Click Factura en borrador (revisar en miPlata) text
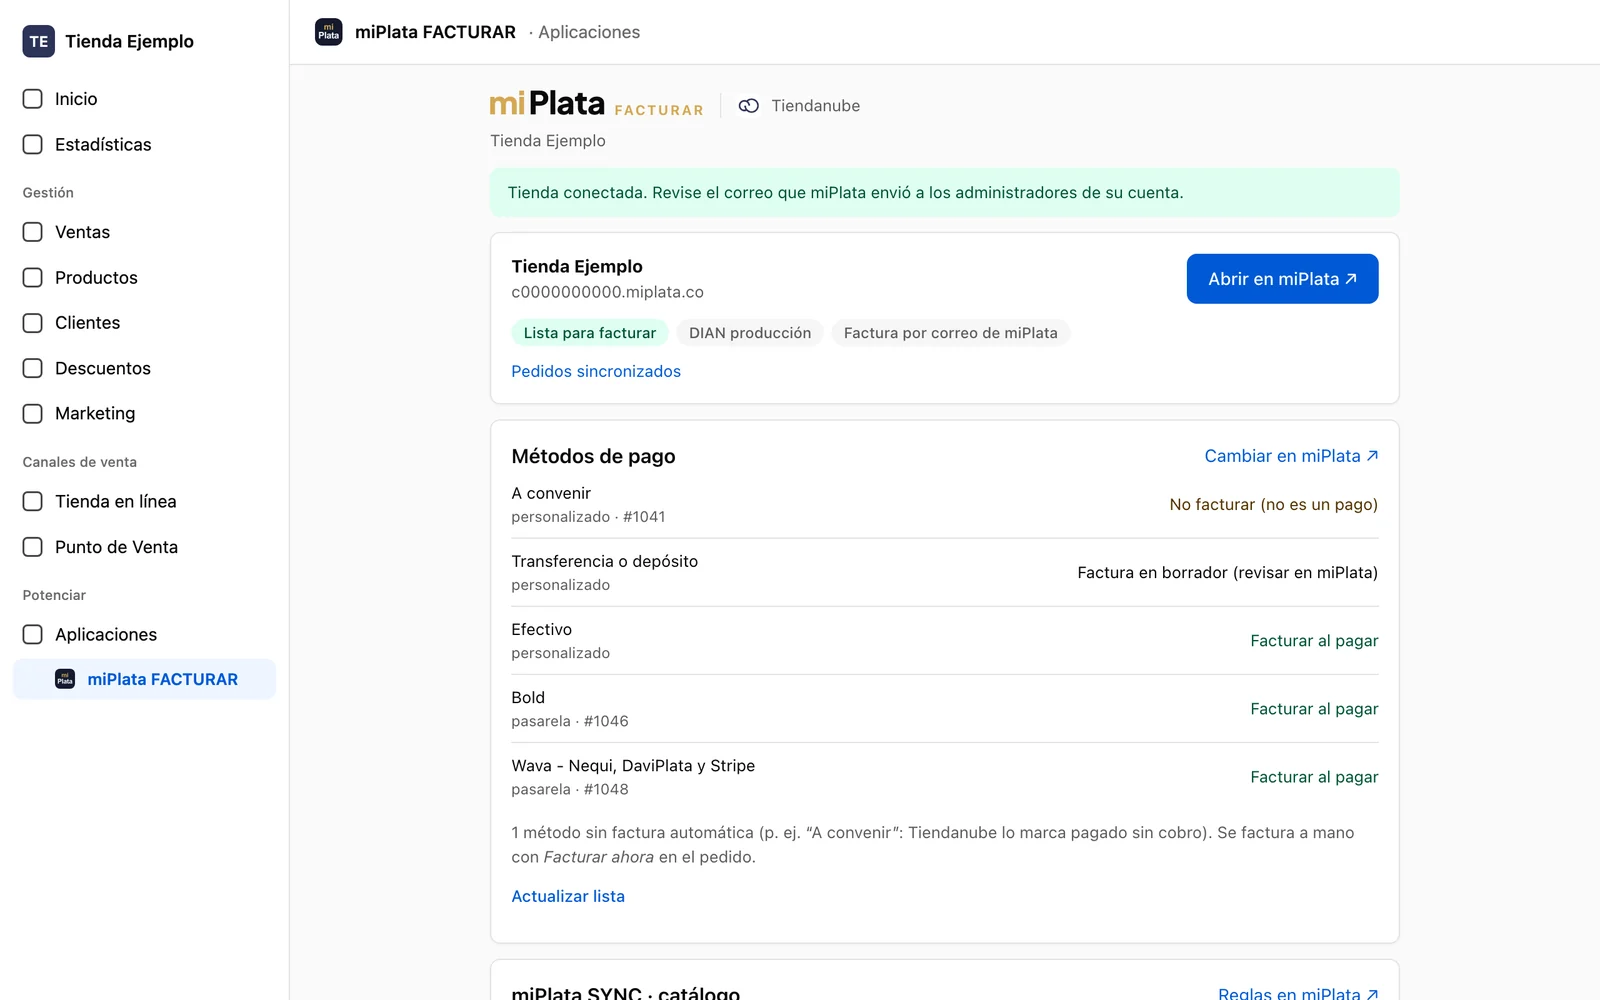This screenshot has width=1600, height=1000. pyautogui.click(x=1228, y=573)
